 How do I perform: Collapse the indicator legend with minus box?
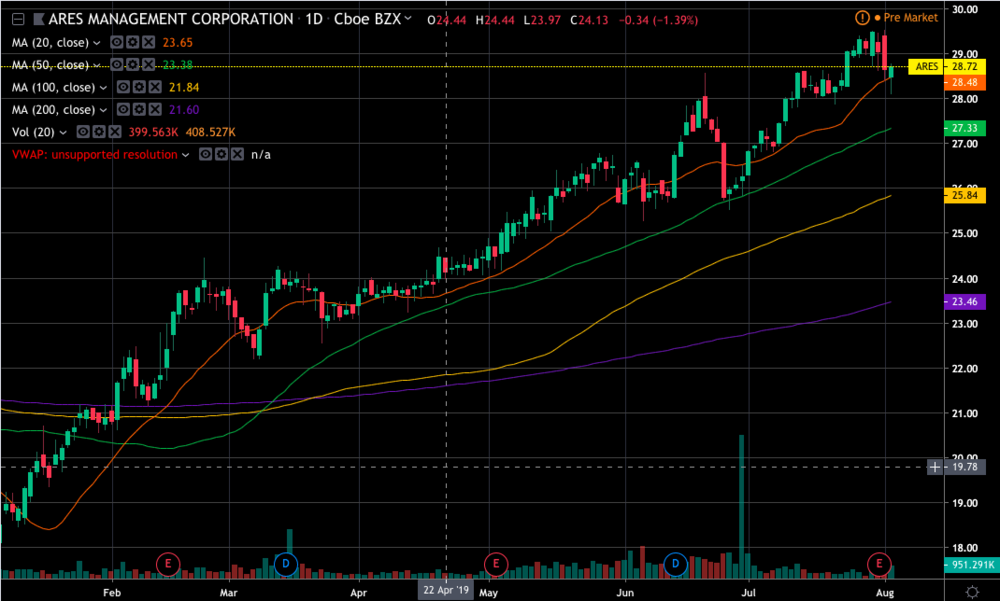pos(18,20)
